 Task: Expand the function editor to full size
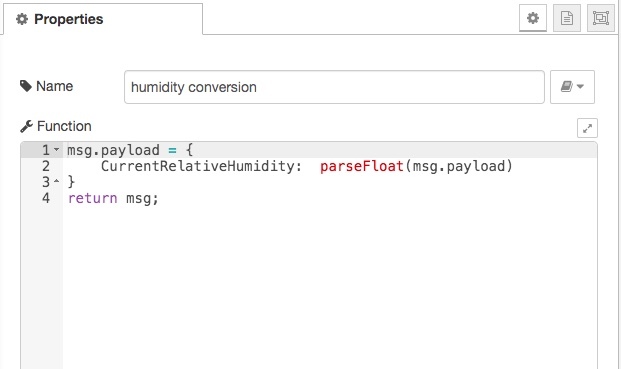[x=587, y=128]
